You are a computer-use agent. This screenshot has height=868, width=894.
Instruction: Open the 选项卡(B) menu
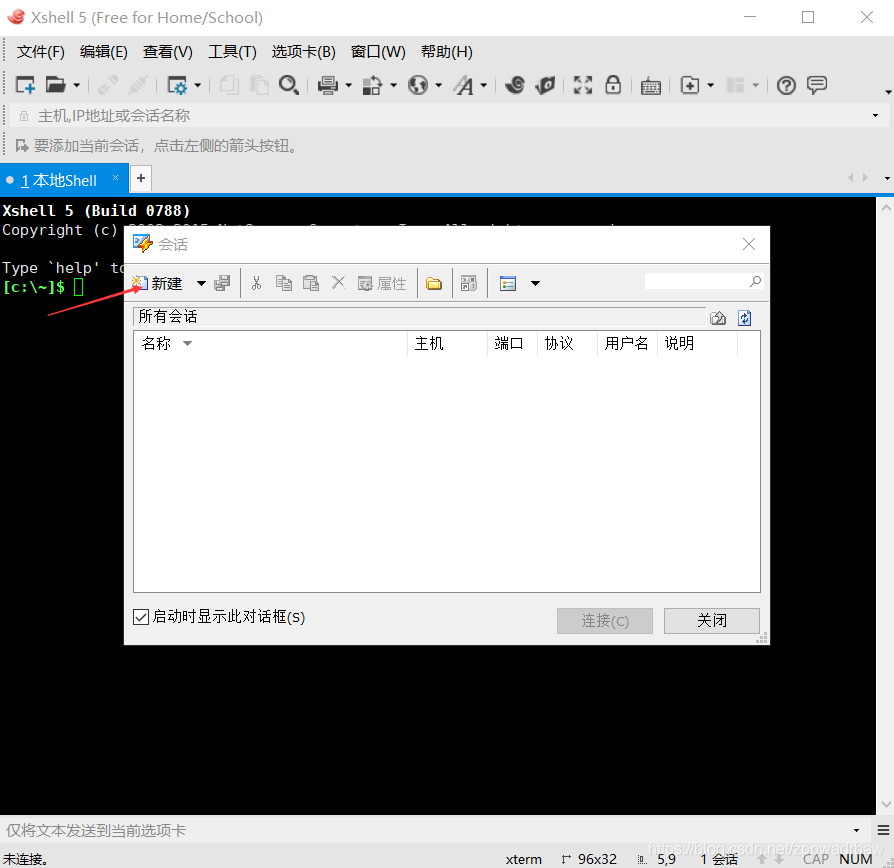coord(303,52)
